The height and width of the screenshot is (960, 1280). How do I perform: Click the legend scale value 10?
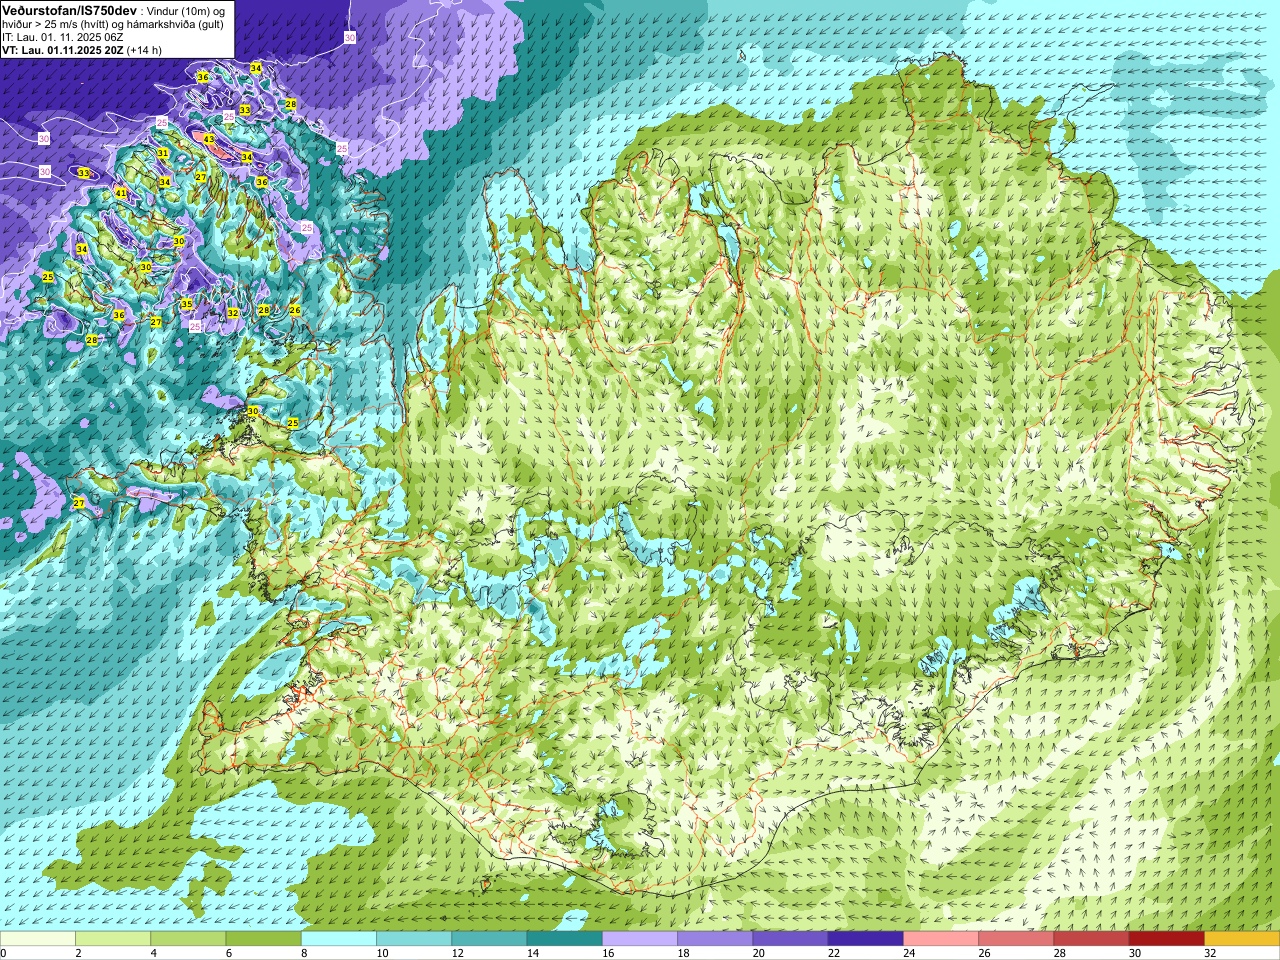382,953
